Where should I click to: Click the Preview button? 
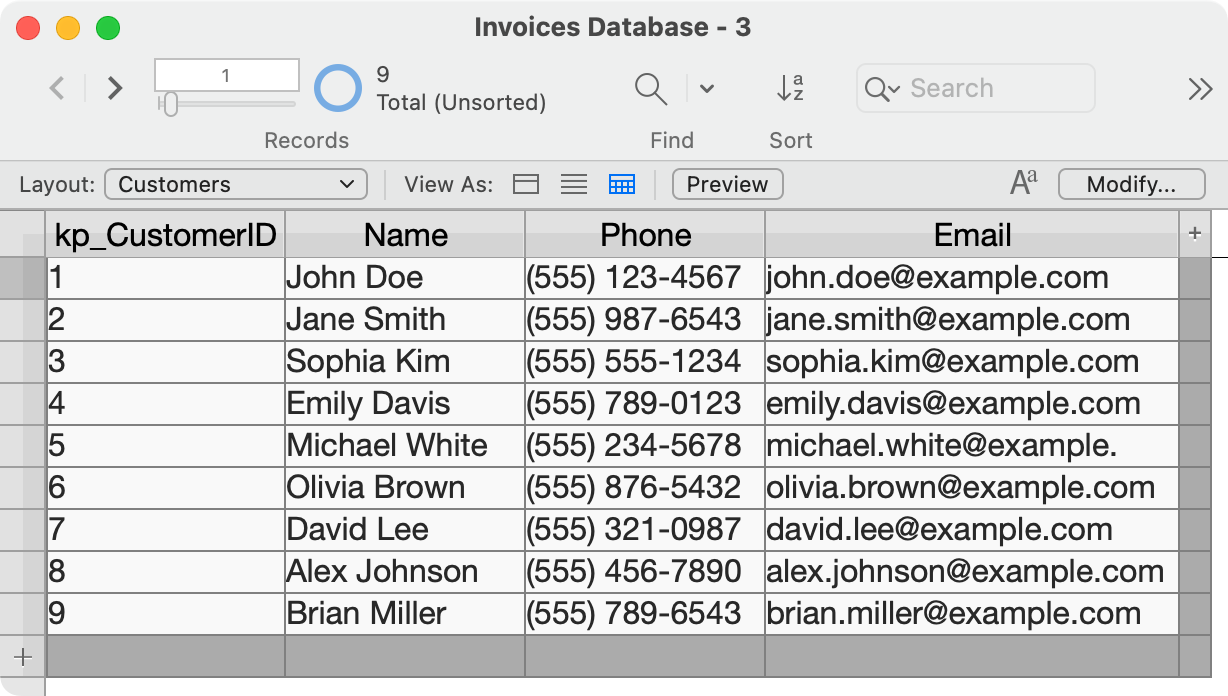point(727,184)
